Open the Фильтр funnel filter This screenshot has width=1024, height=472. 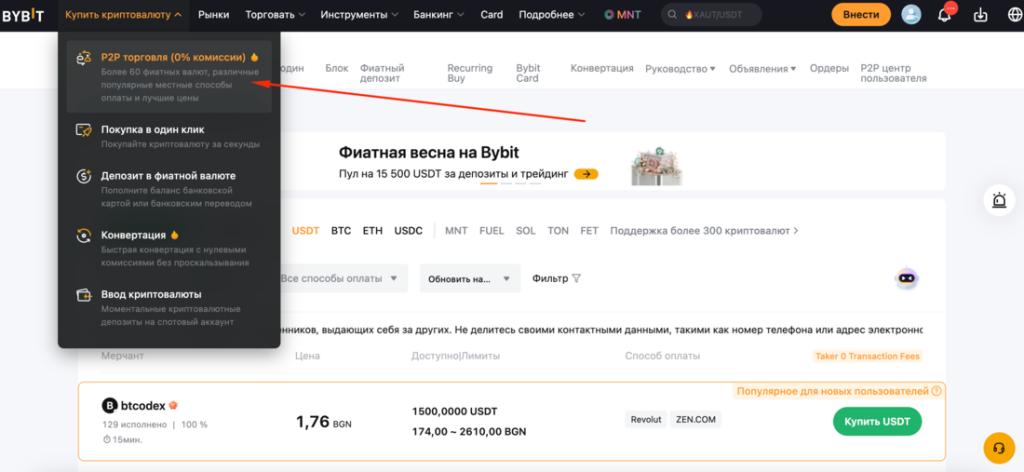coord(557,279)
